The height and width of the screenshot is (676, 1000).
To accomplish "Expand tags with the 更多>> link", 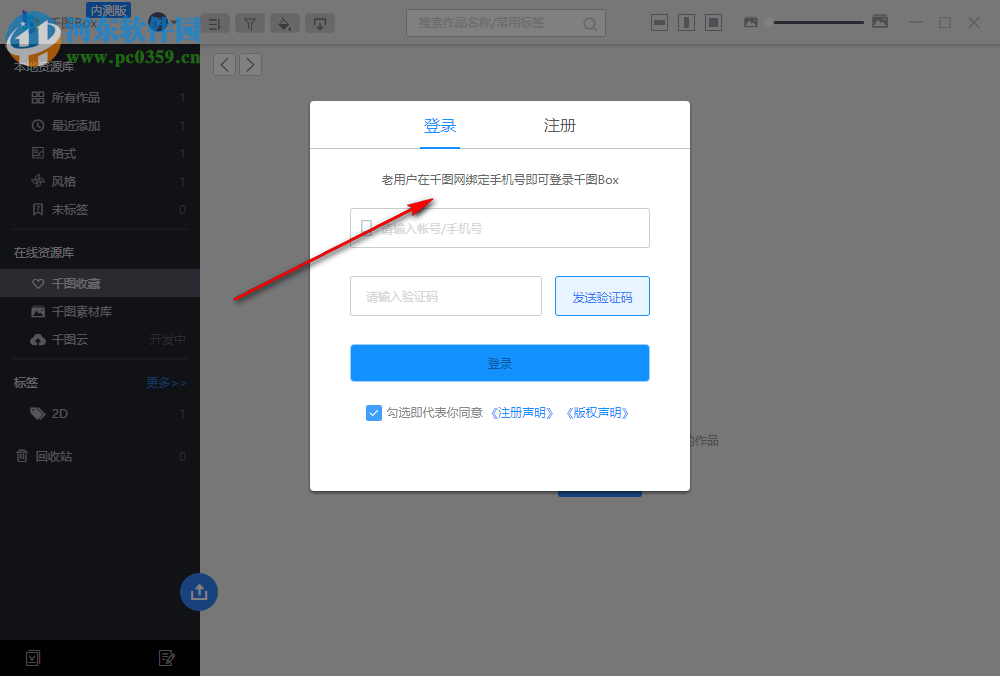I will tap(165, 382).
